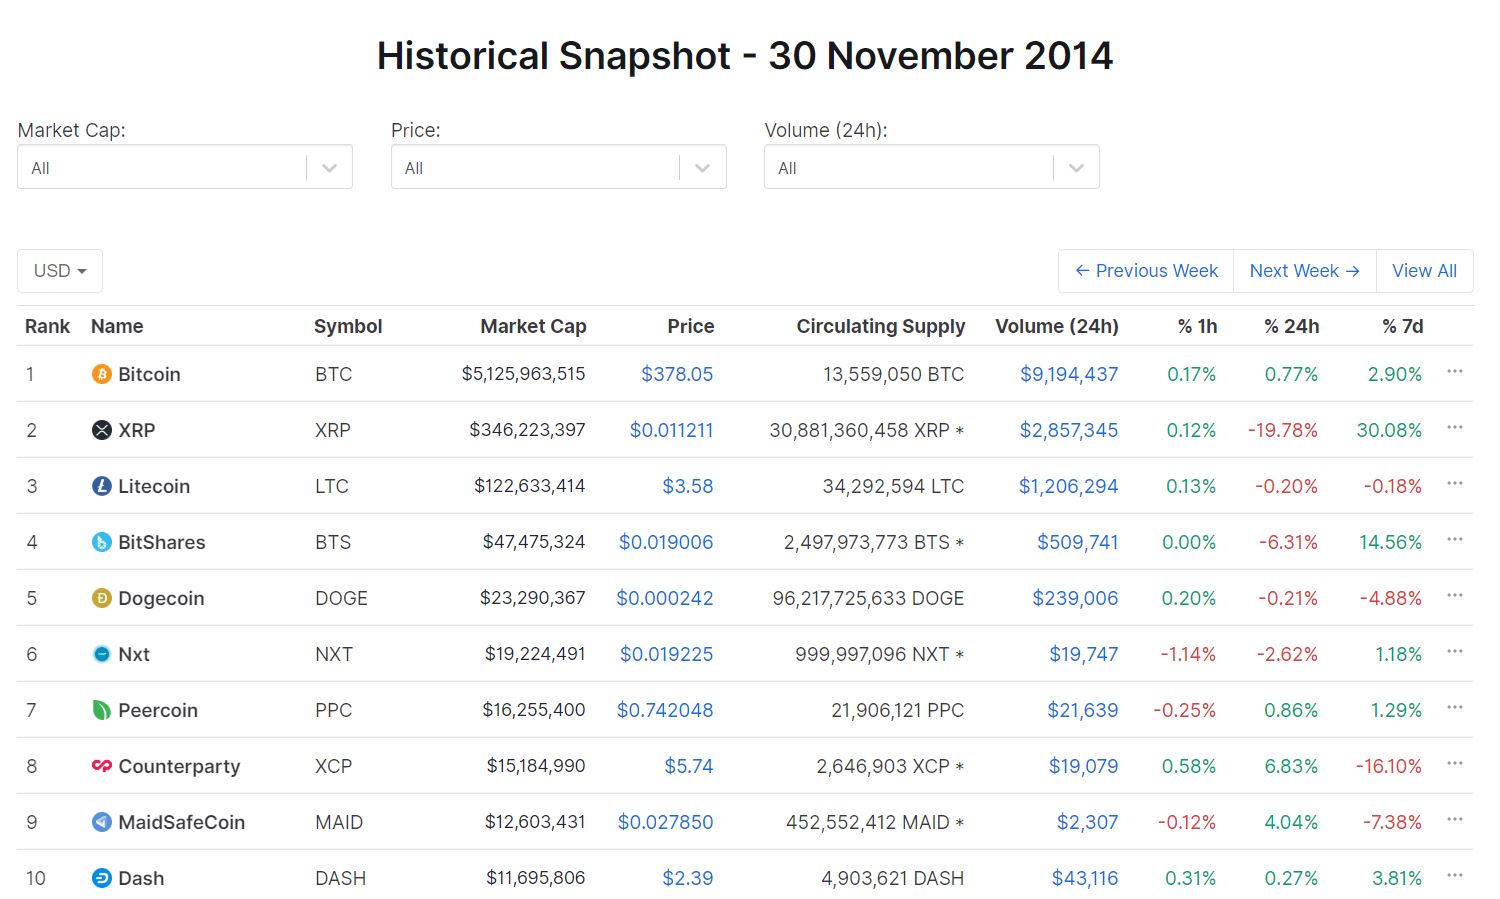Viewport: 1500px width, 899px height.
Task: Click Litecoin price $3.58 link
Action: (688, 486)
